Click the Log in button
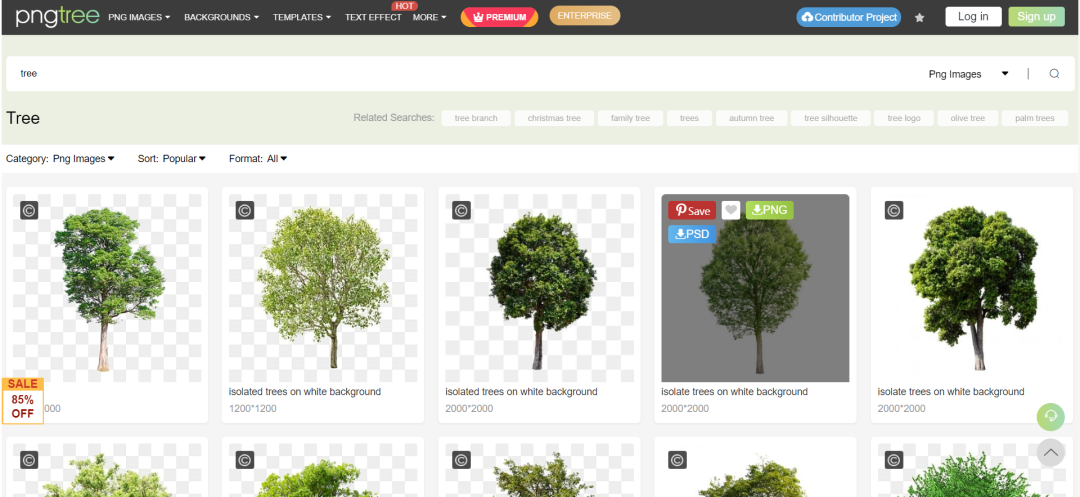1080x497 pixels. point(973,17)
